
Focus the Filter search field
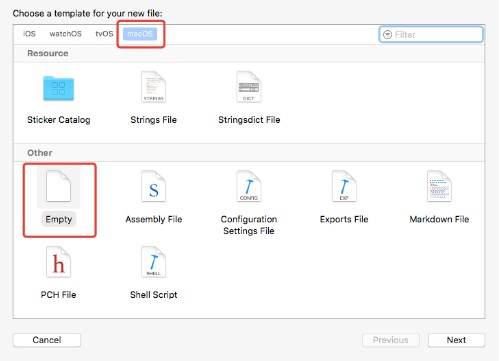click(x=431, y=34)
